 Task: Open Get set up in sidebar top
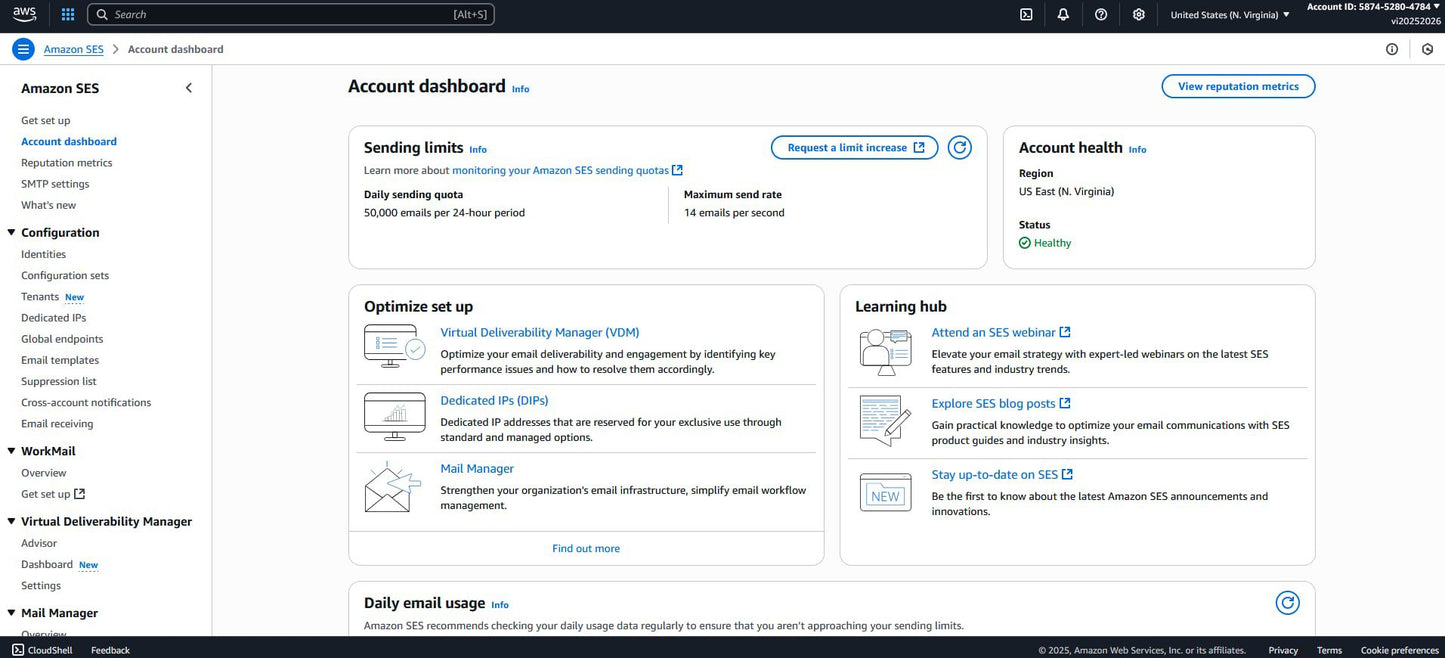(x=45, y=120)
